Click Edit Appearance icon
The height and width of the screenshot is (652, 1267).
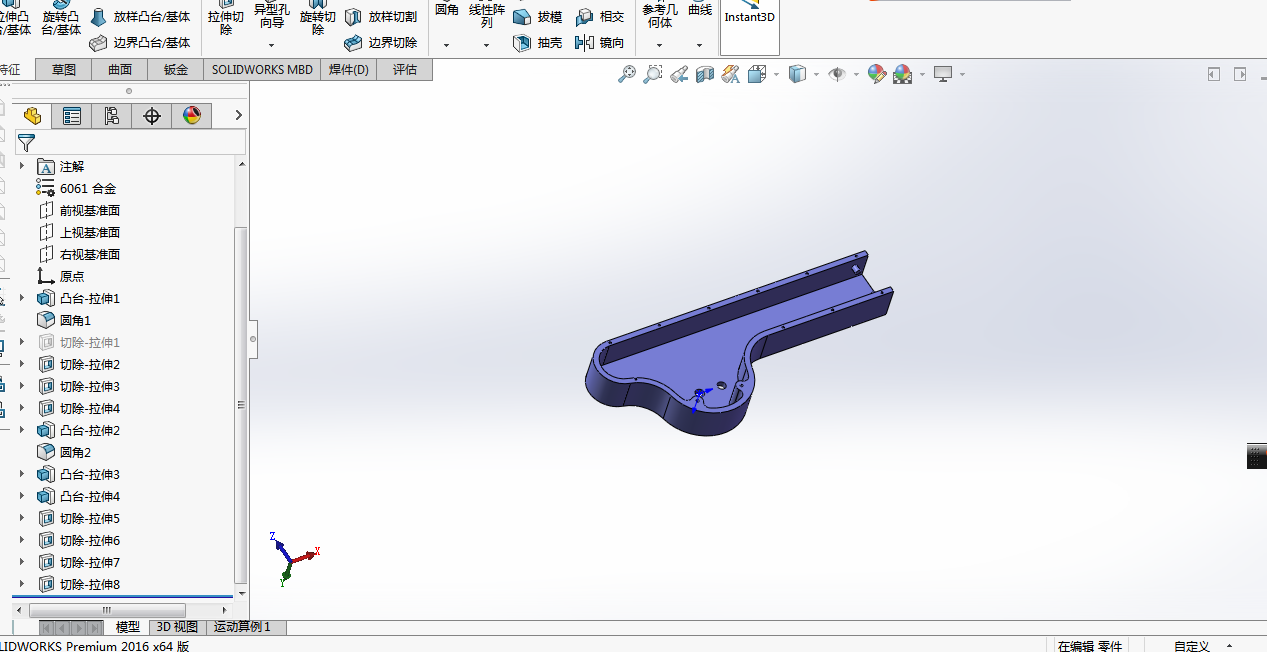pyautogui.click(x=877, y=74)
